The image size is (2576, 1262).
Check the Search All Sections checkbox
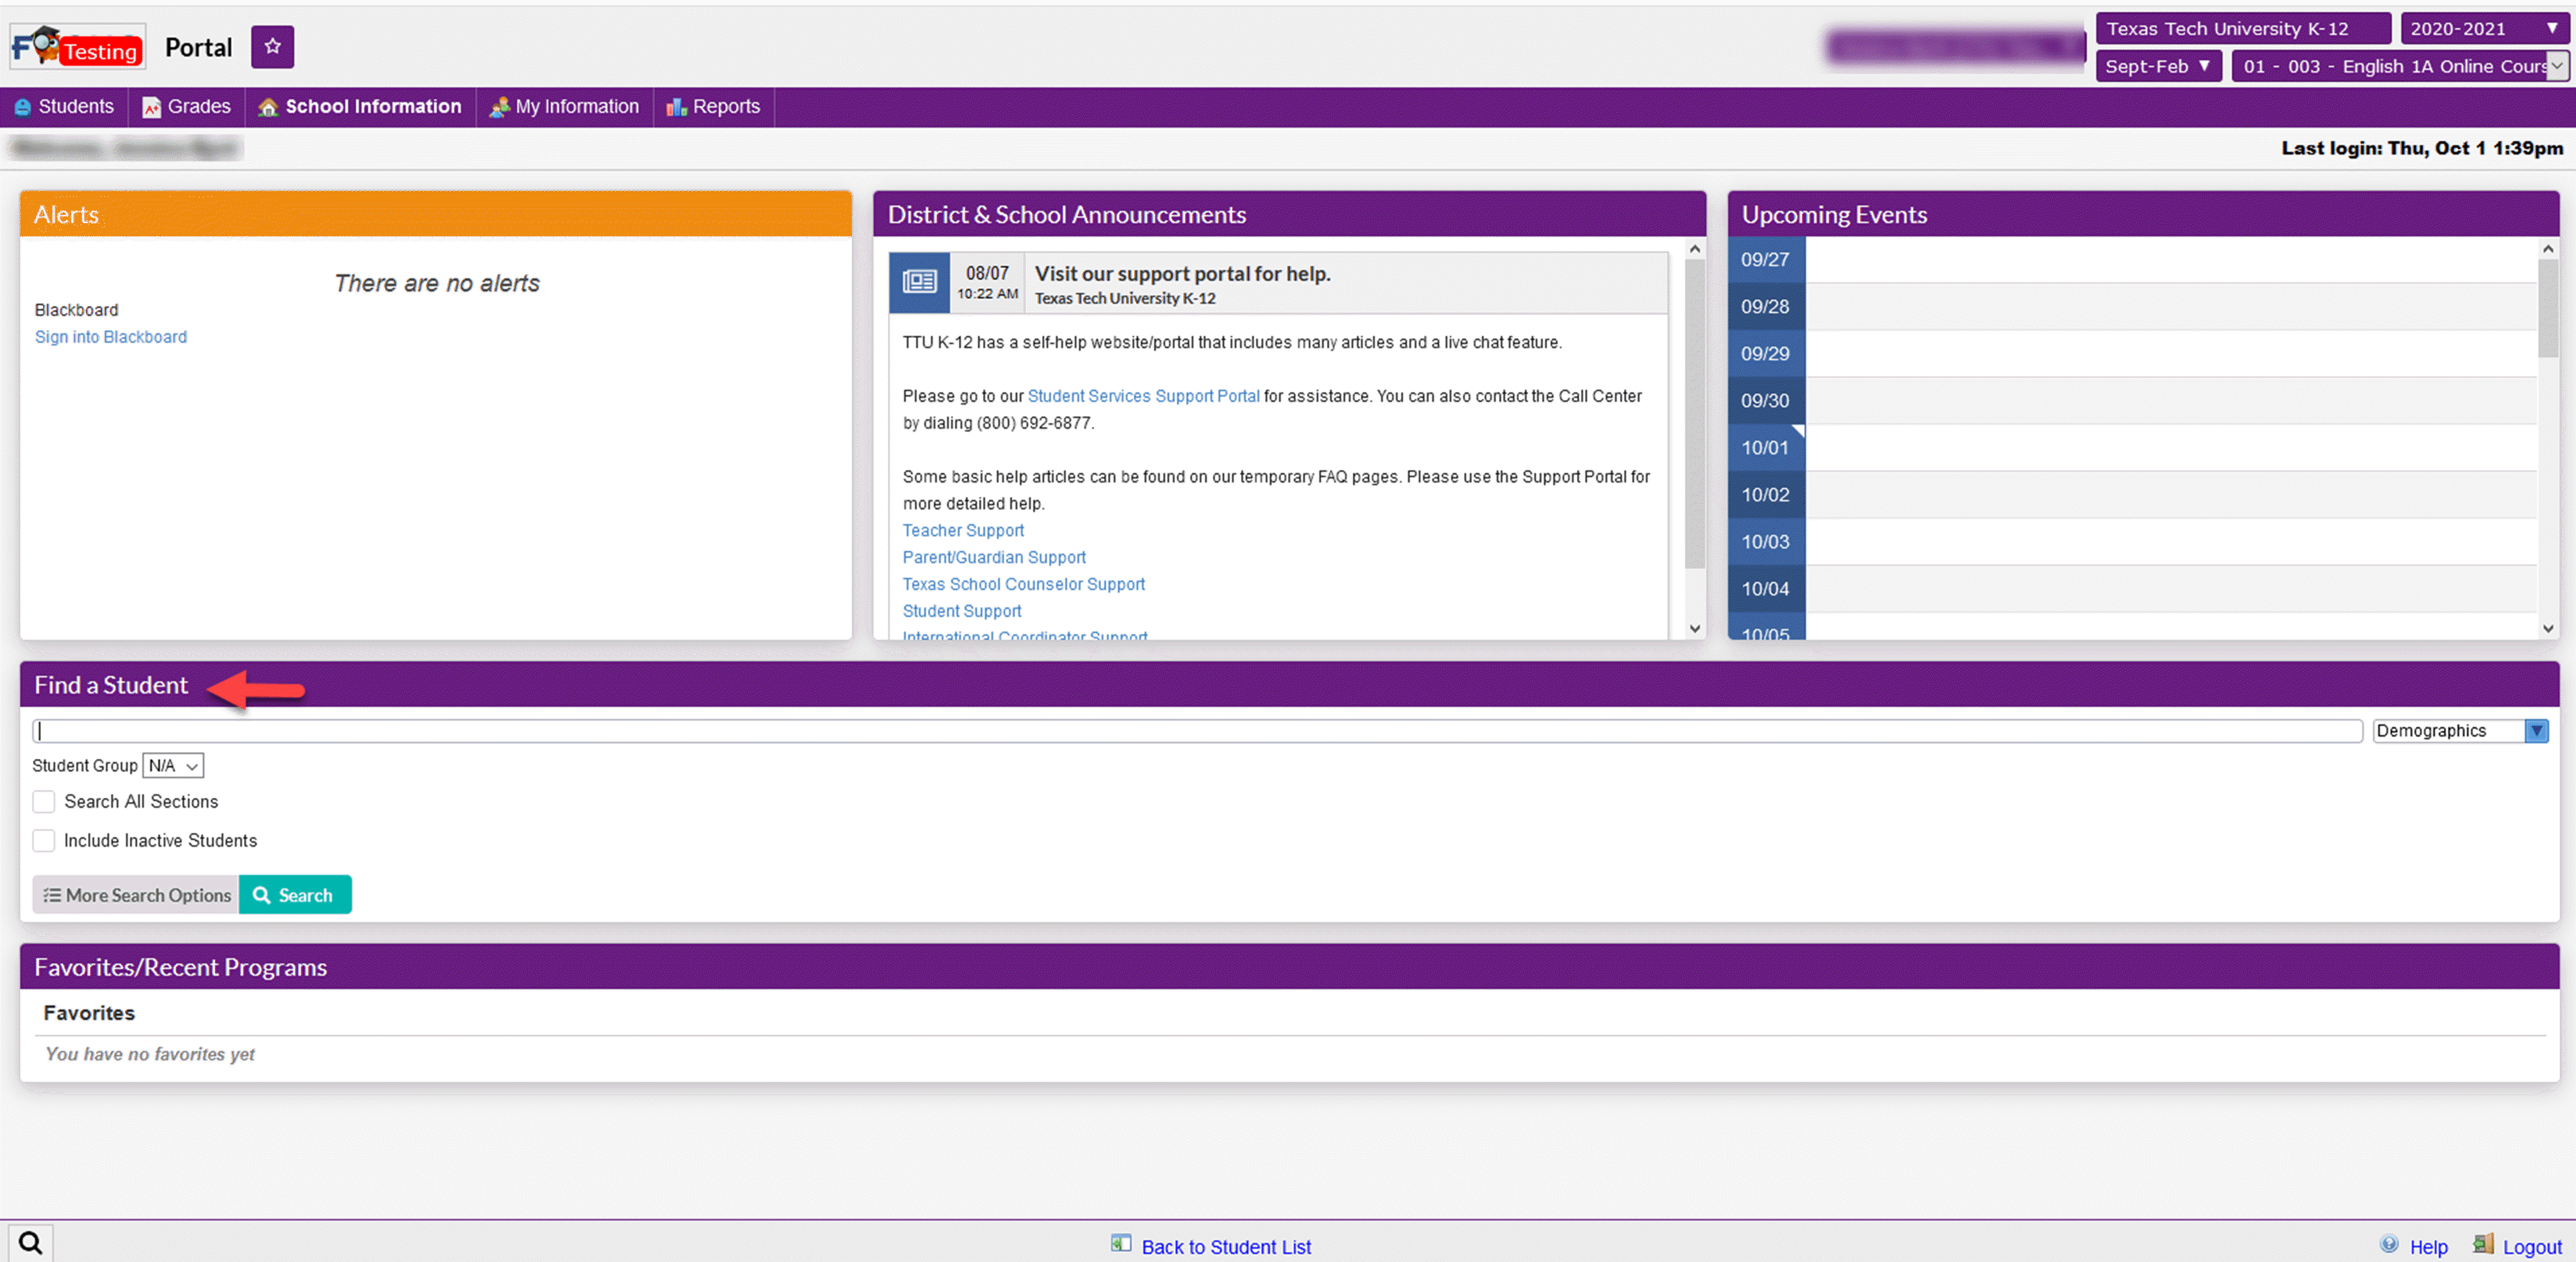(x=44, y=802)
